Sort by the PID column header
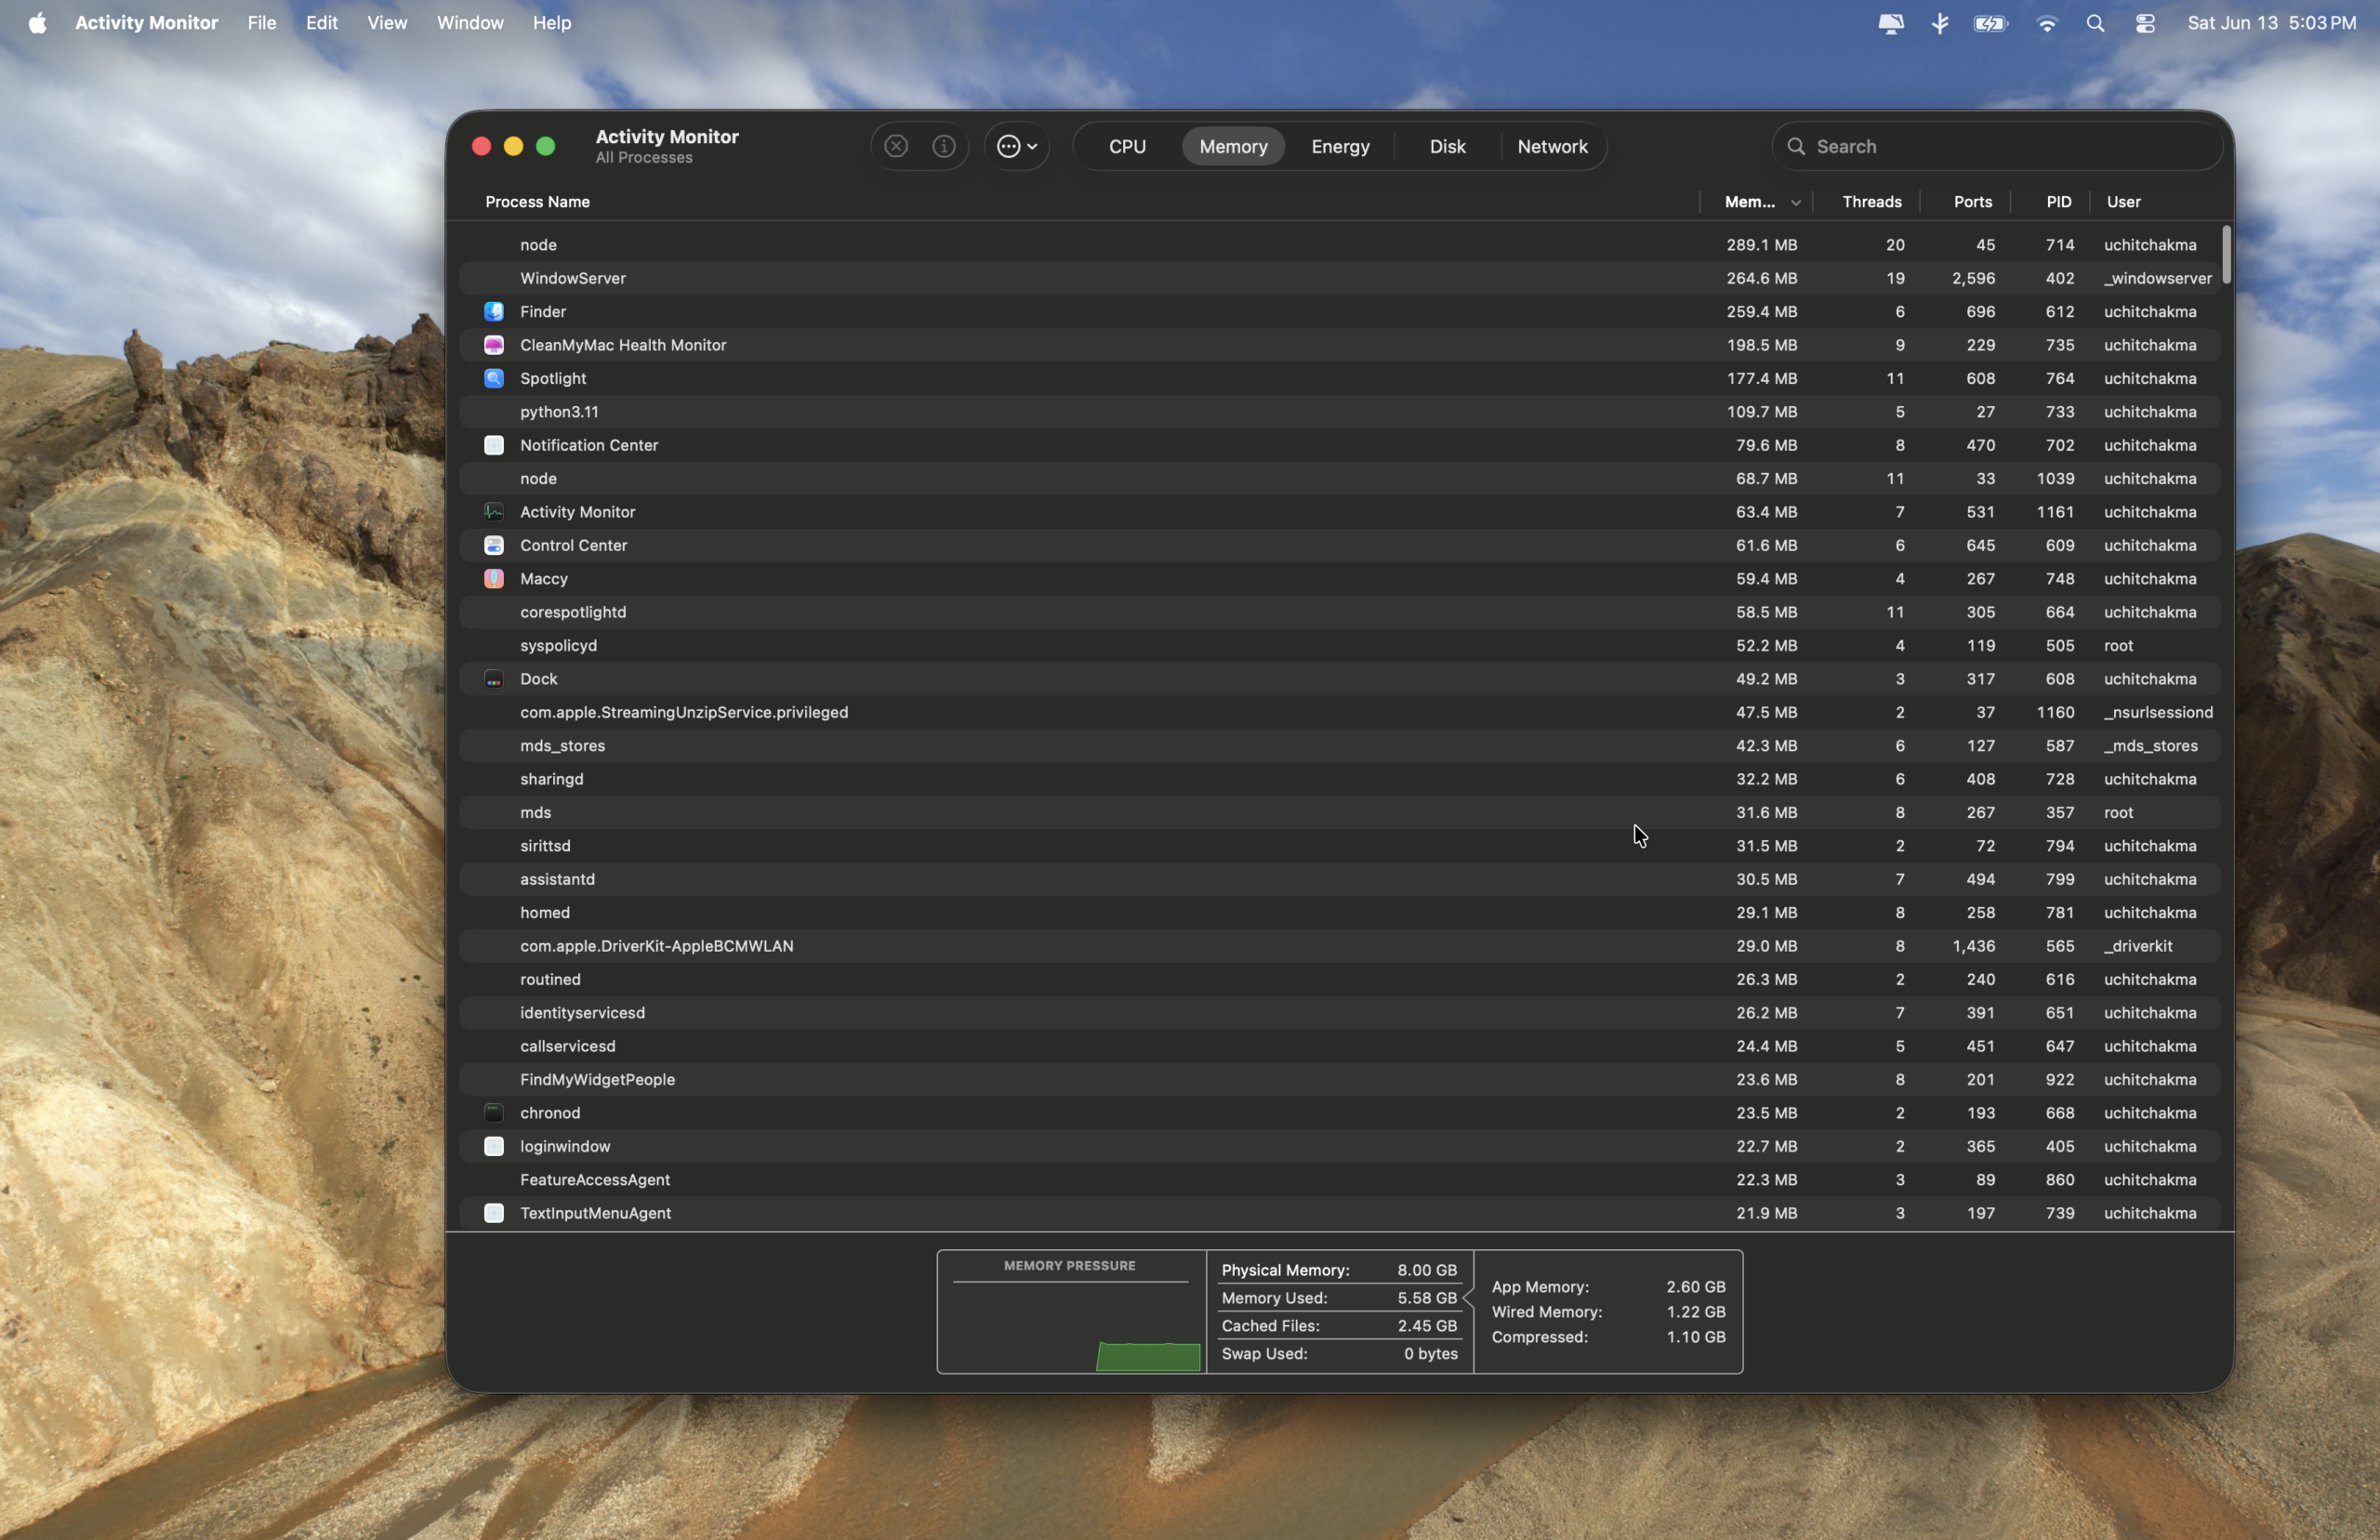The image size is (2380, 1540). coord(2058,202)
